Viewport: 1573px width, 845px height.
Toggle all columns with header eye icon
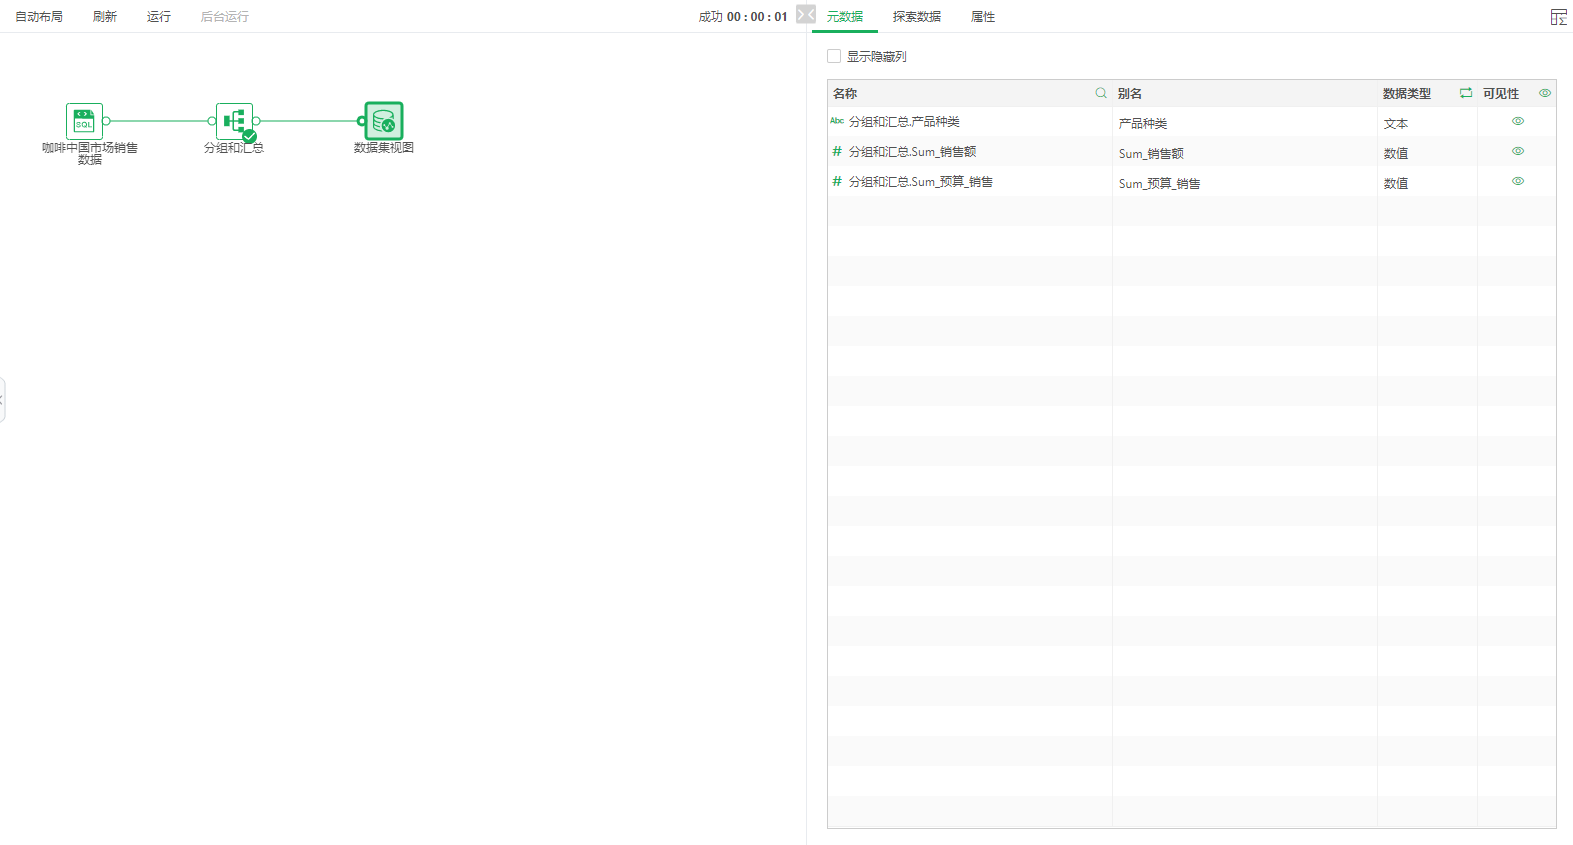pyautogui.click(x=1545, y=93)
